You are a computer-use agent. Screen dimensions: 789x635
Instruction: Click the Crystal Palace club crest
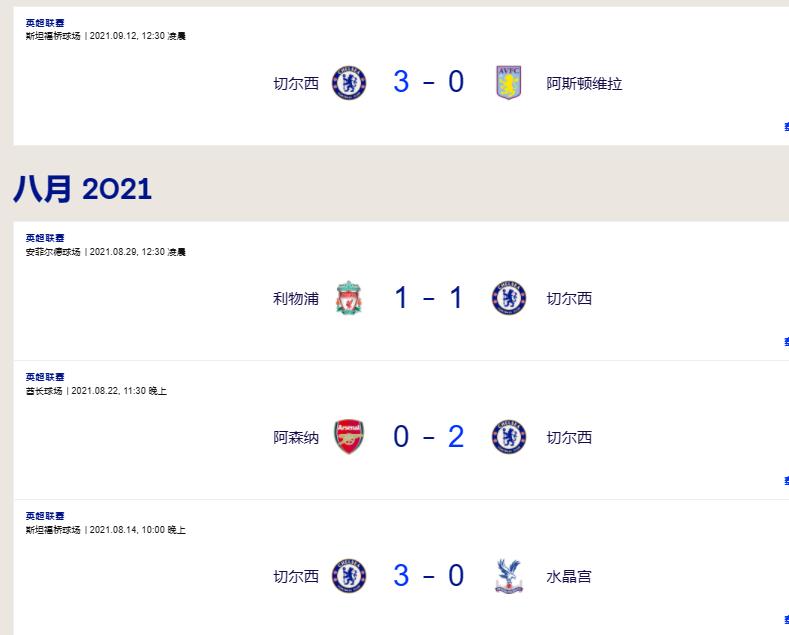[x=509, y=576]
